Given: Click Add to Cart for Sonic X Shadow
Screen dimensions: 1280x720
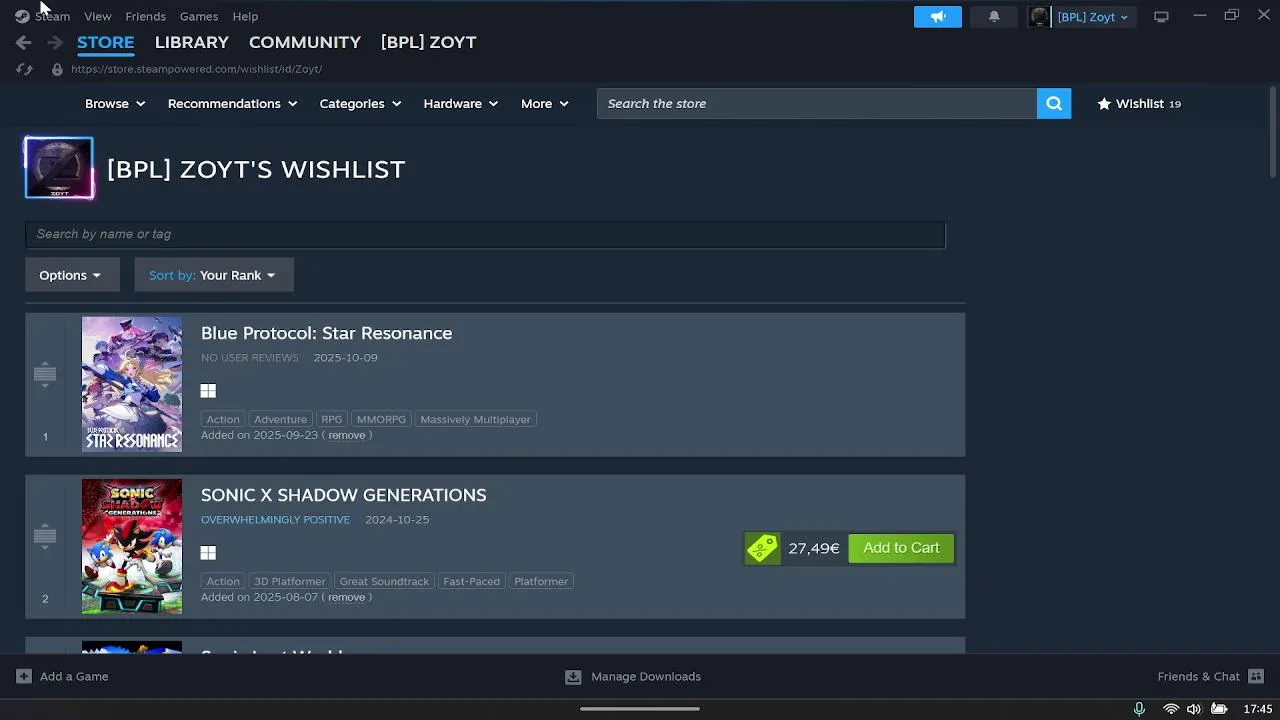Looking at the screenshot, I should [901, 548].
